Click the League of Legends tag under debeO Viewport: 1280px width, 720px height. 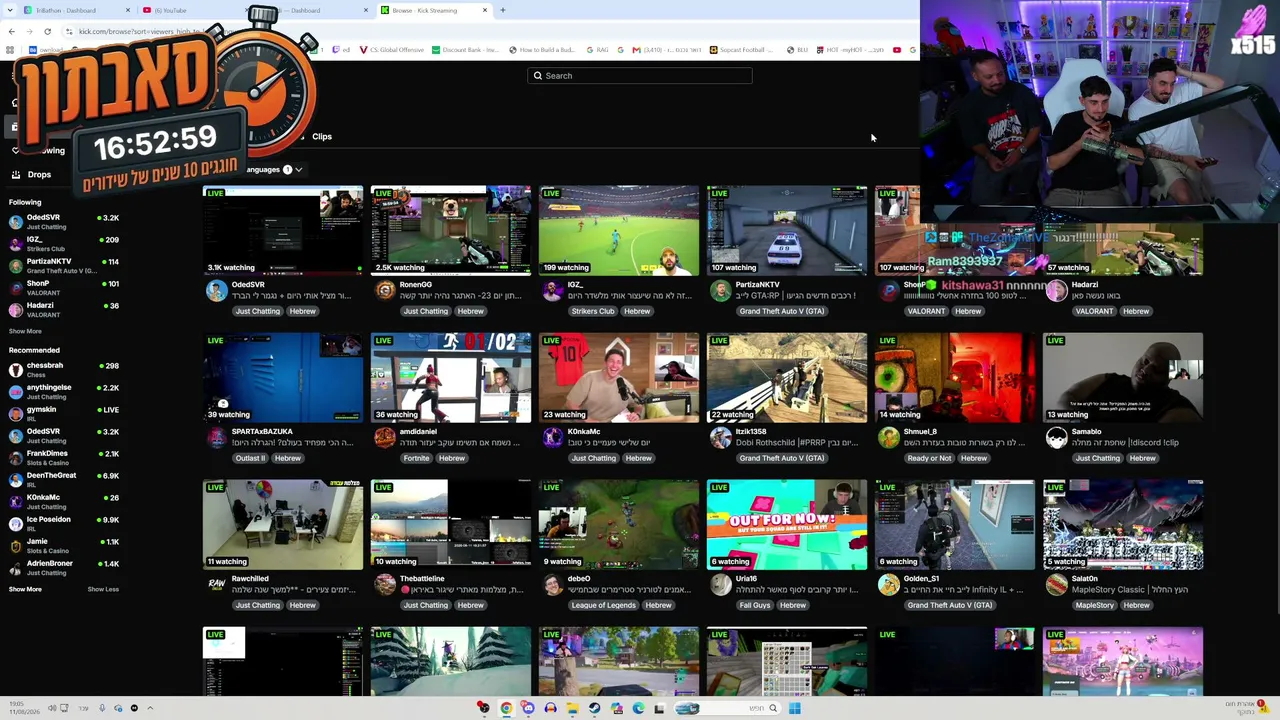(603, 606)
